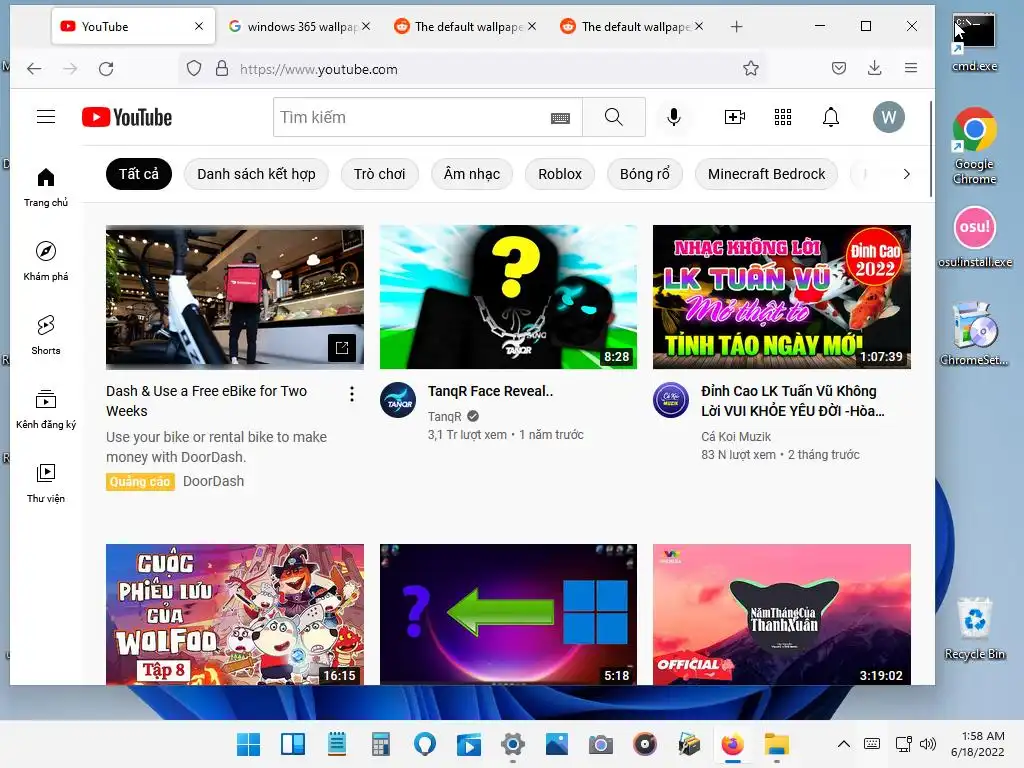Screen dimensions: 1024x768
Task: Click the DoorDash advertiser name
Action: pyautogui.click(x=214, y=481)
